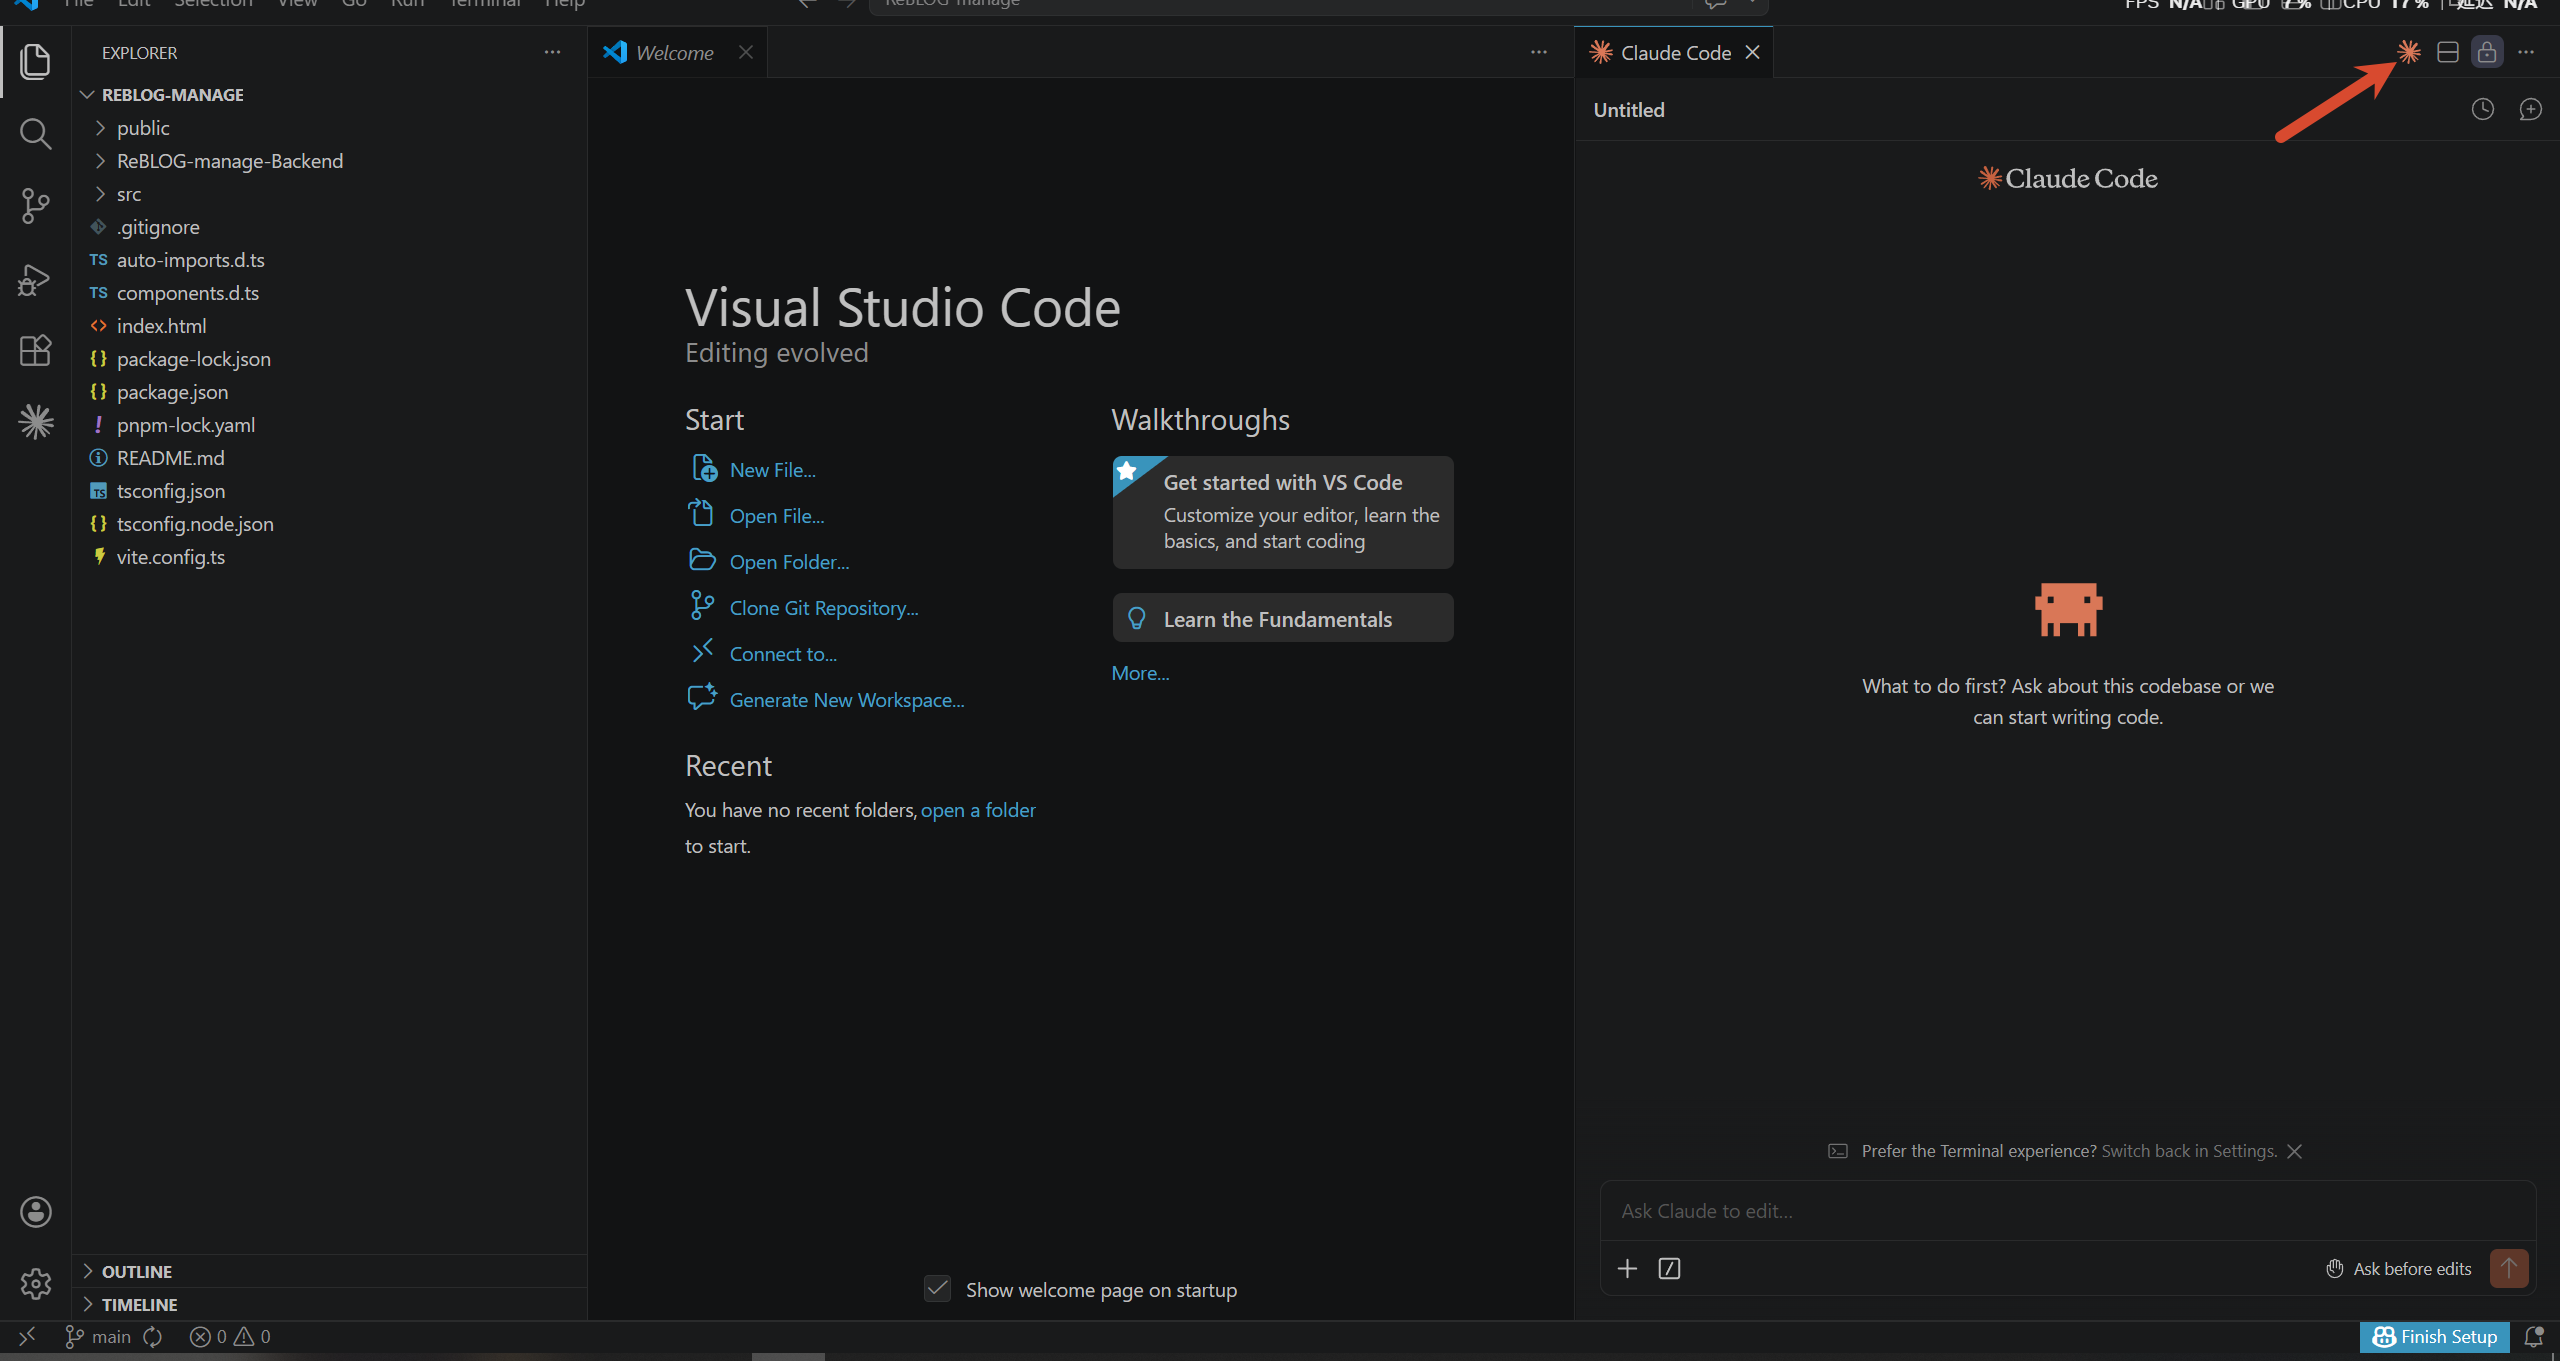
Task: Start a new Claude conversation
Action: pyautogui.click(x=2530, y=110)
